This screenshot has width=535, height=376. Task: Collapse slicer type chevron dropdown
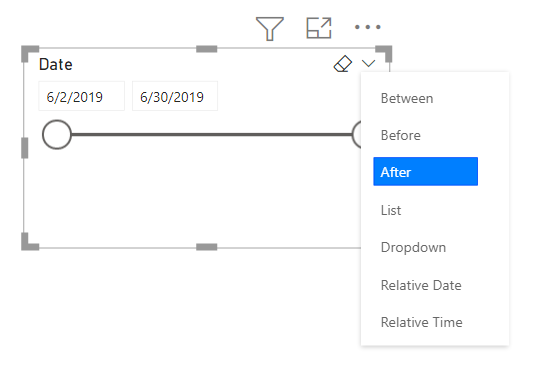[x=368, y=63]
